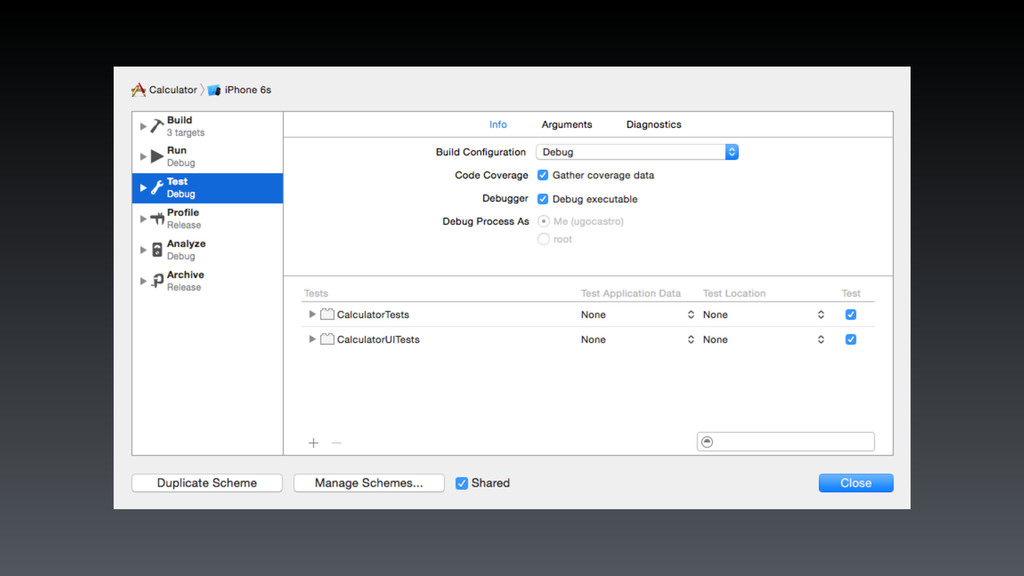This screenshot has height=576, width=1024.
Task: Click the CalculatorTests bundle icon
Action: pyautogui.click(x=327, y=314)
